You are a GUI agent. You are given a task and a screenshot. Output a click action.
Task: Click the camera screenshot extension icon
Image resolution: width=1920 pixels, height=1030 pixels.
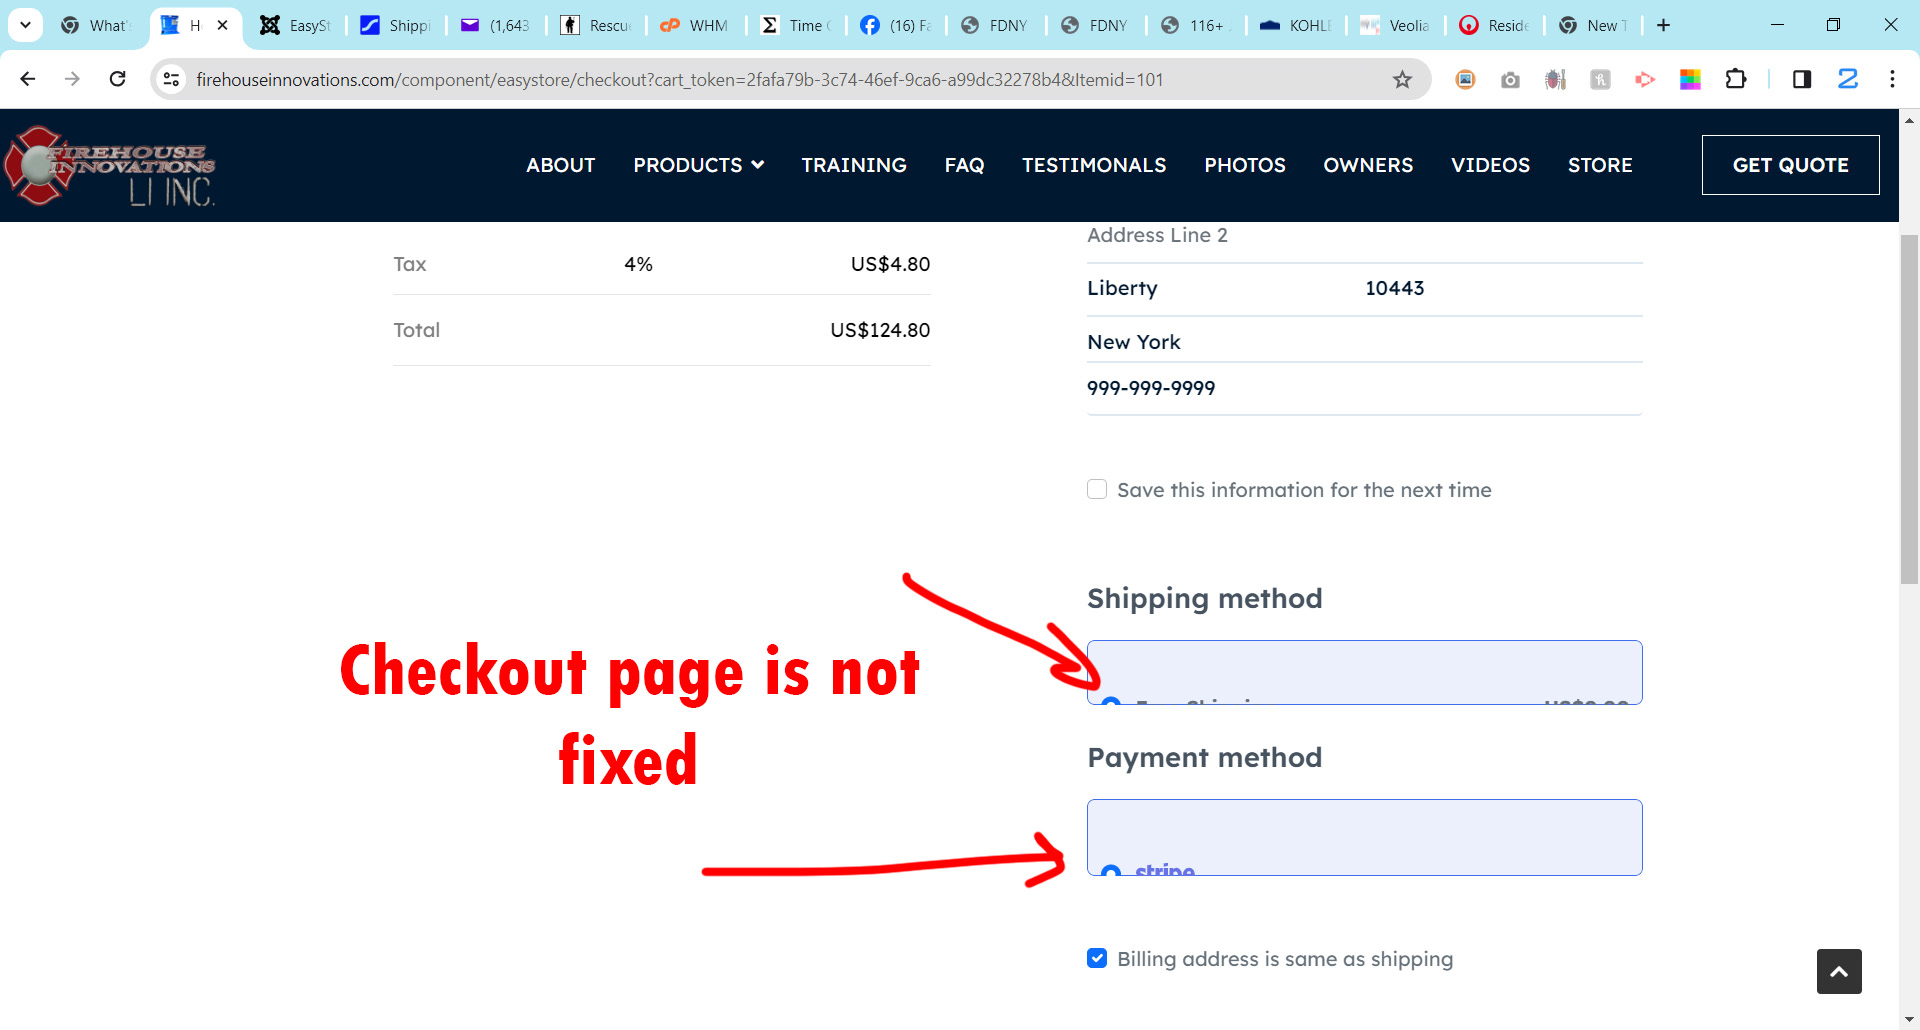pyautogui.click(x=1510, y=79)
